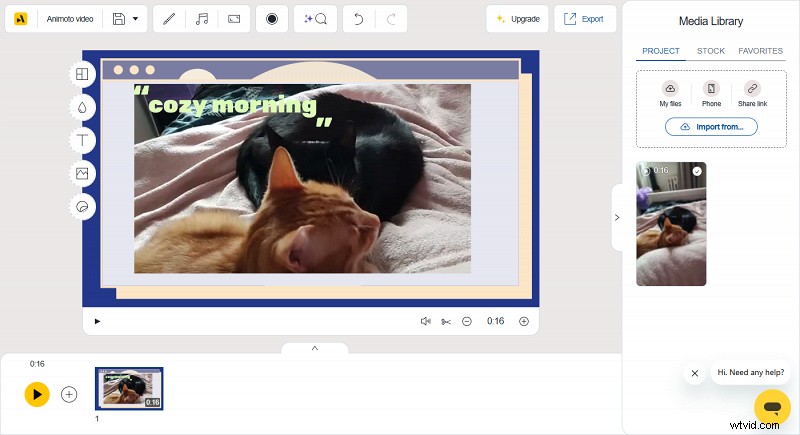Switch to the PROJECT tab
800x435 pixels.
[661, 51]
